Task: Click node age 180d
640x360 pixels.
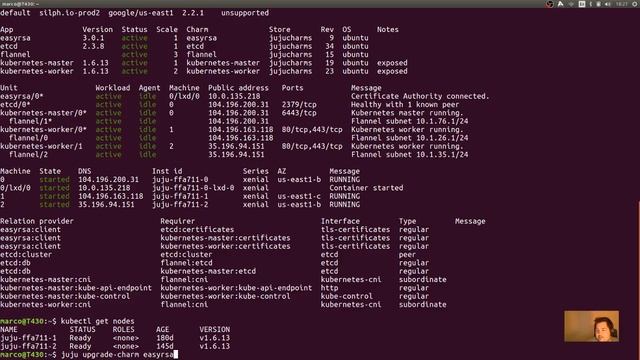Action: [x=165, y=338]
